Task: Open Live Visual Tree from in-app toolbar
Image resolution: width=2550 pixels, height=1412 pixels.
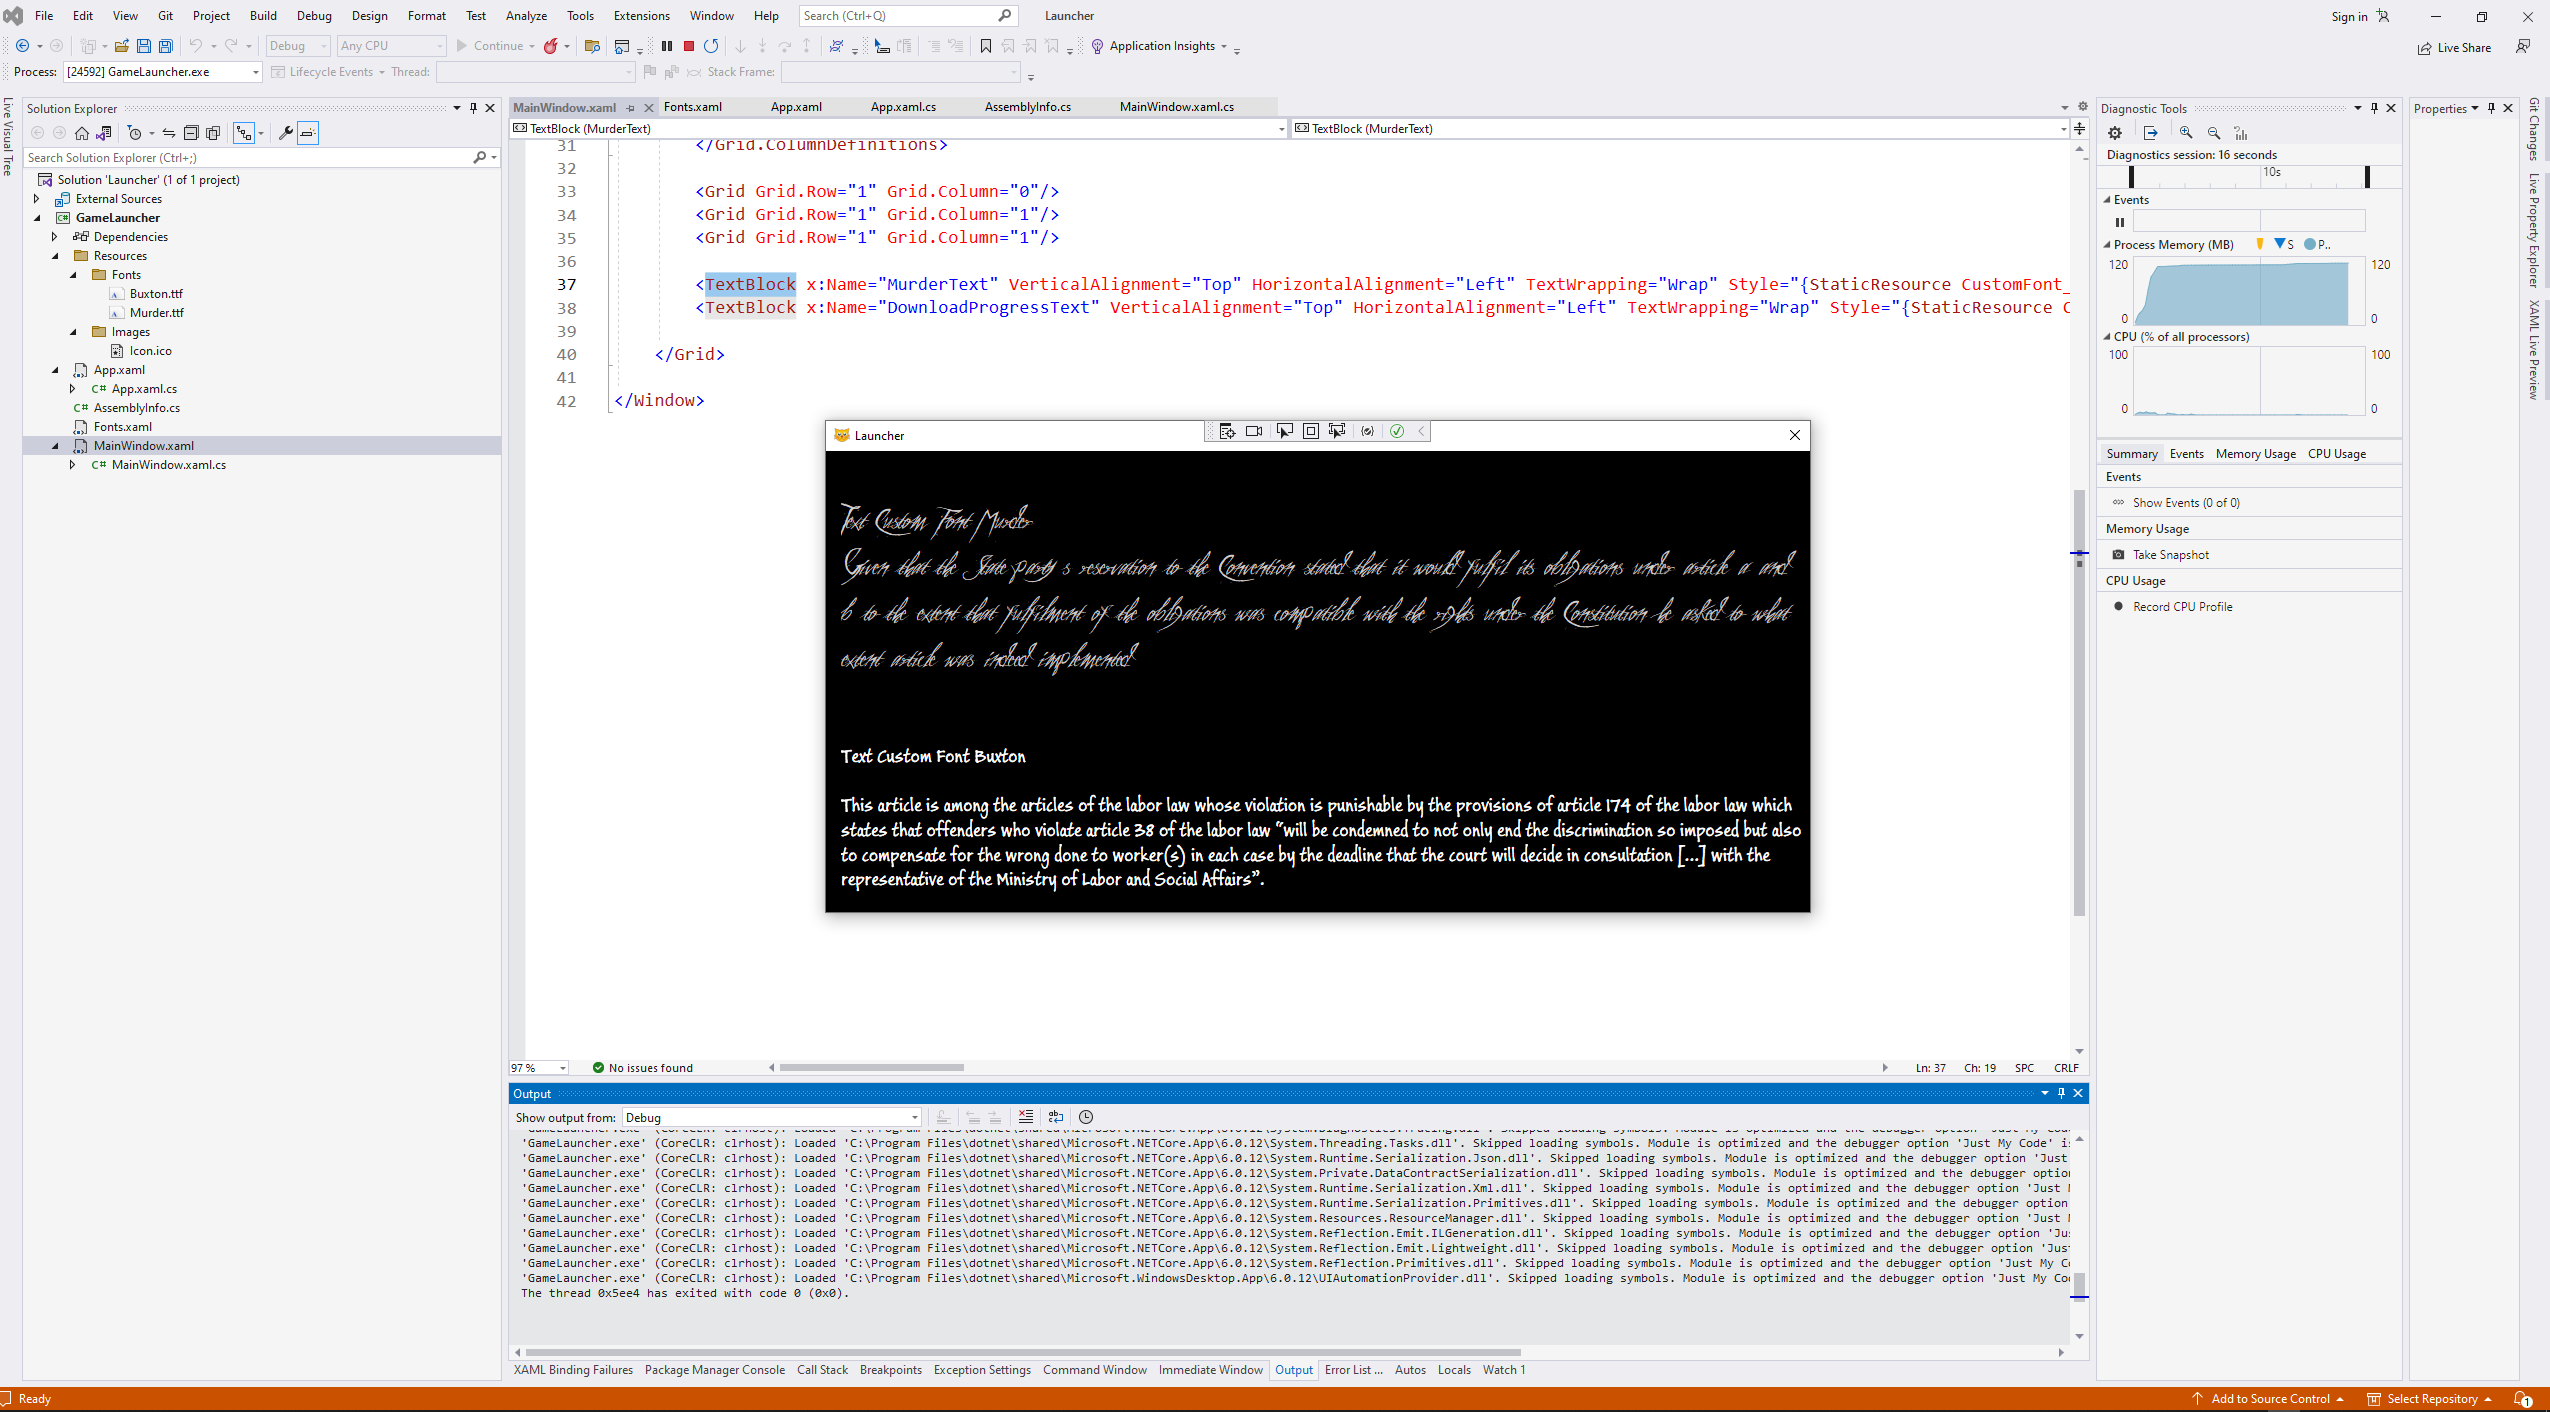Action: click(1227, 431)
